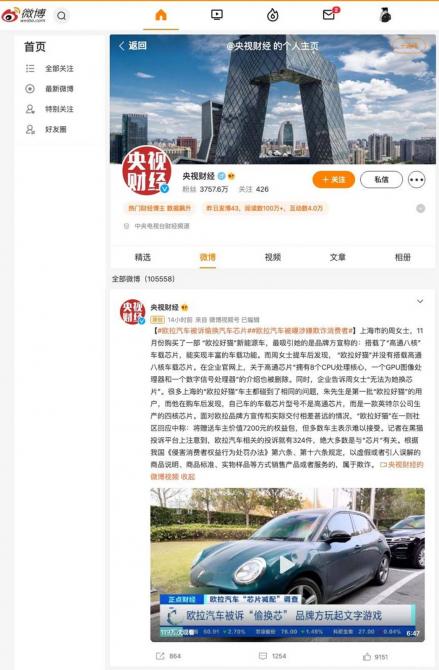Follow 央视财经 with the orange 关注 button
The height and width of the screenshot is (670, 439).
click(334, 179)
